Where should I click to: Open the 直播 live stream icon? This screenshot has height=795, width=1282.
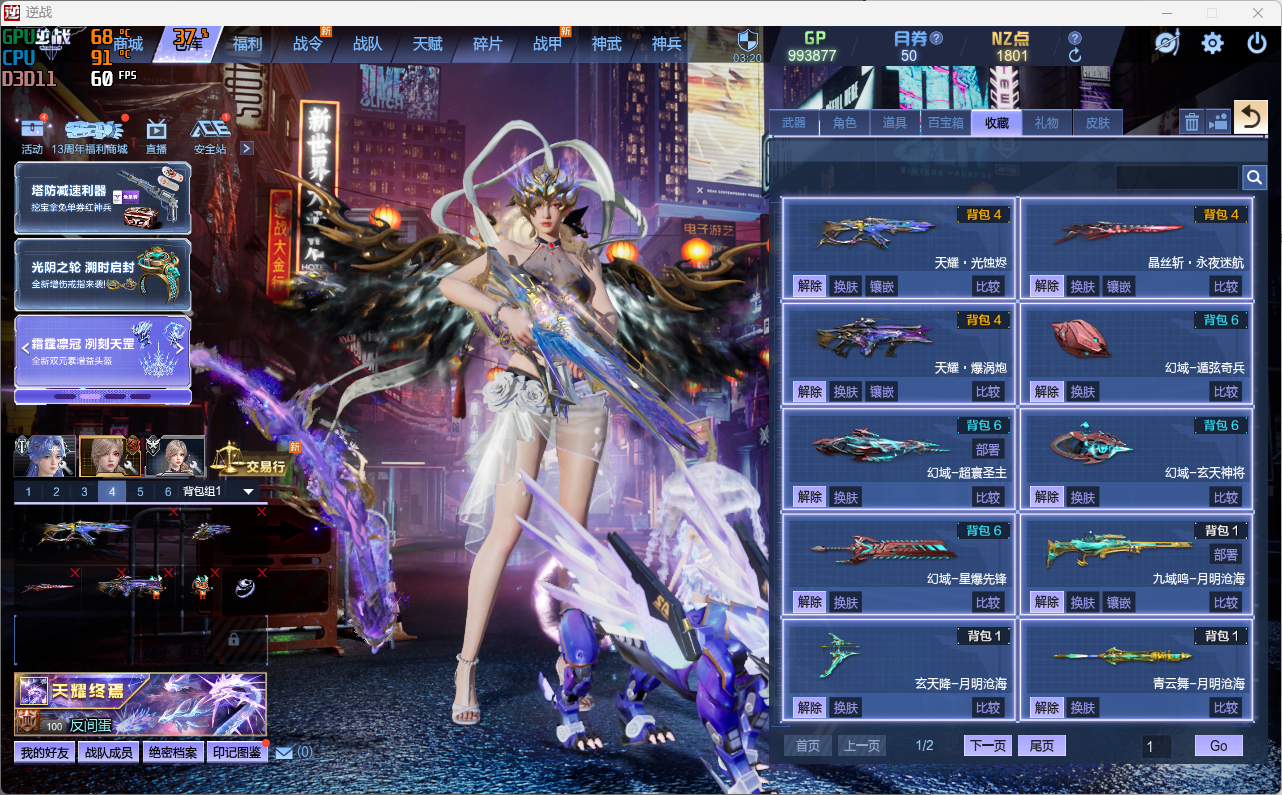[156, 134]
